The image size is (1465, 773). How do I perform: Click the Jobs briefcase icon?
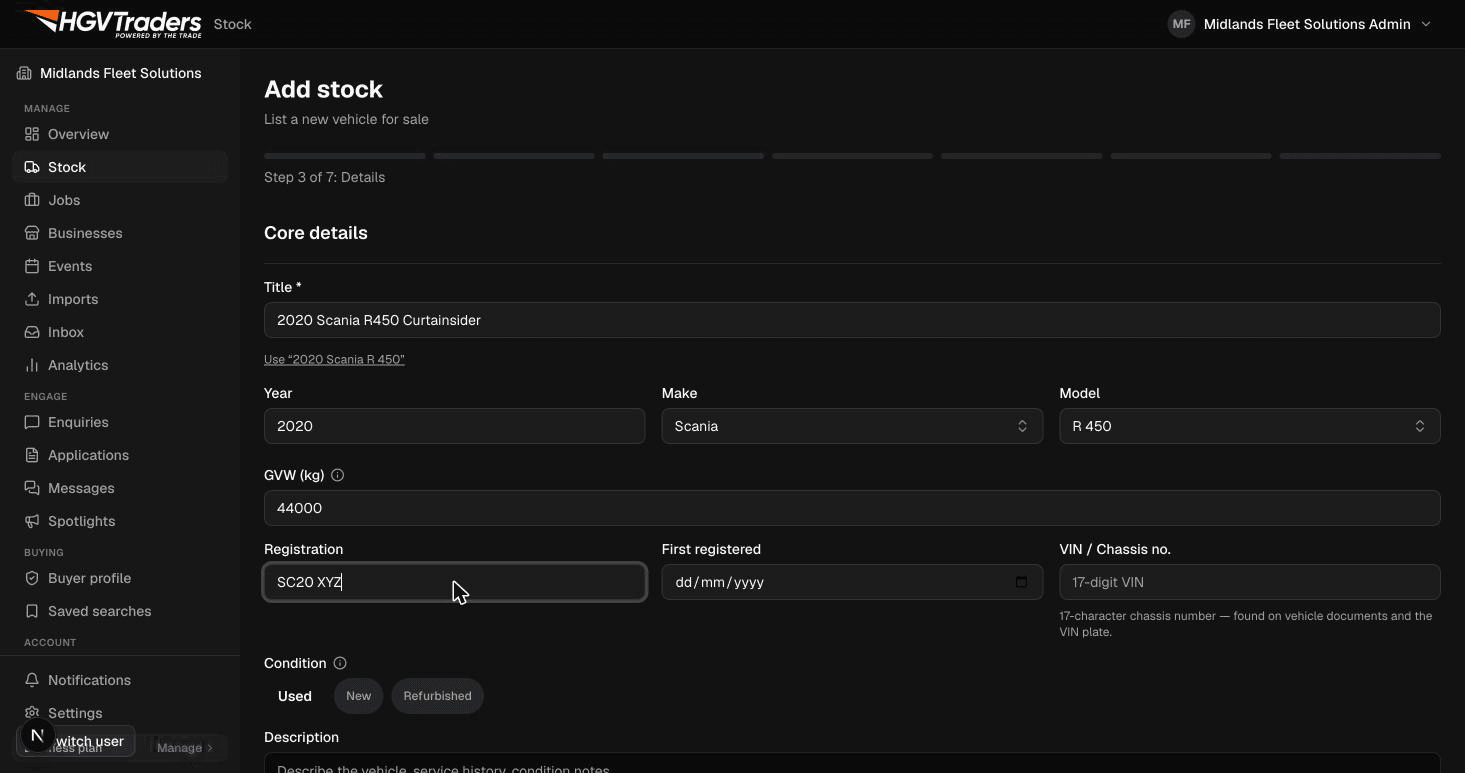(x=32, y=200)
